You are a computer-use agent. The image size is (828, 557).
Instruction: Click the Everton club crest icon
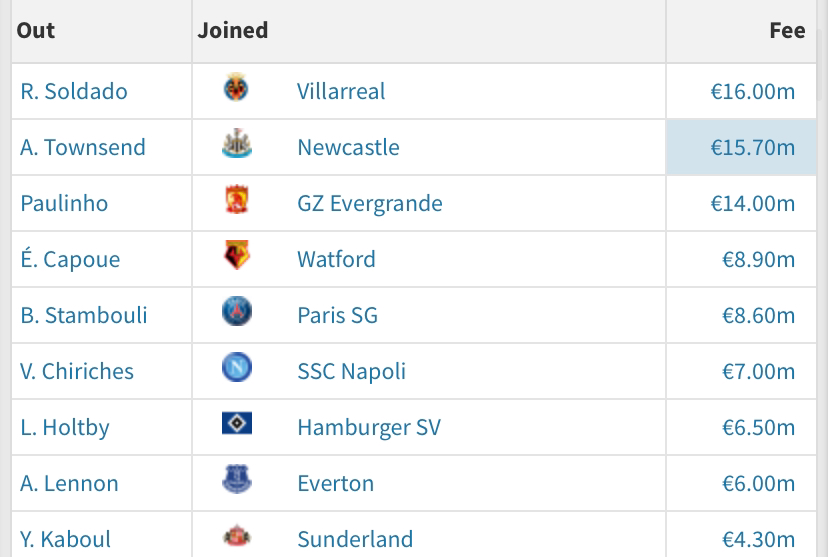tap(237, 479)
